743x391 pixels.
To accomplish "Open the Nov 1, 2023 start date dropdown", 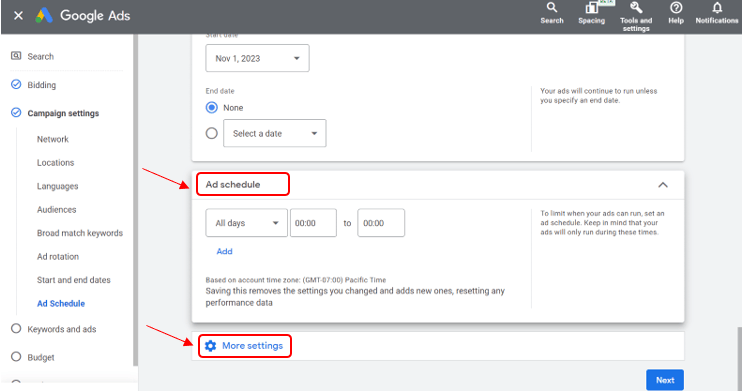I will pos(257,58).
